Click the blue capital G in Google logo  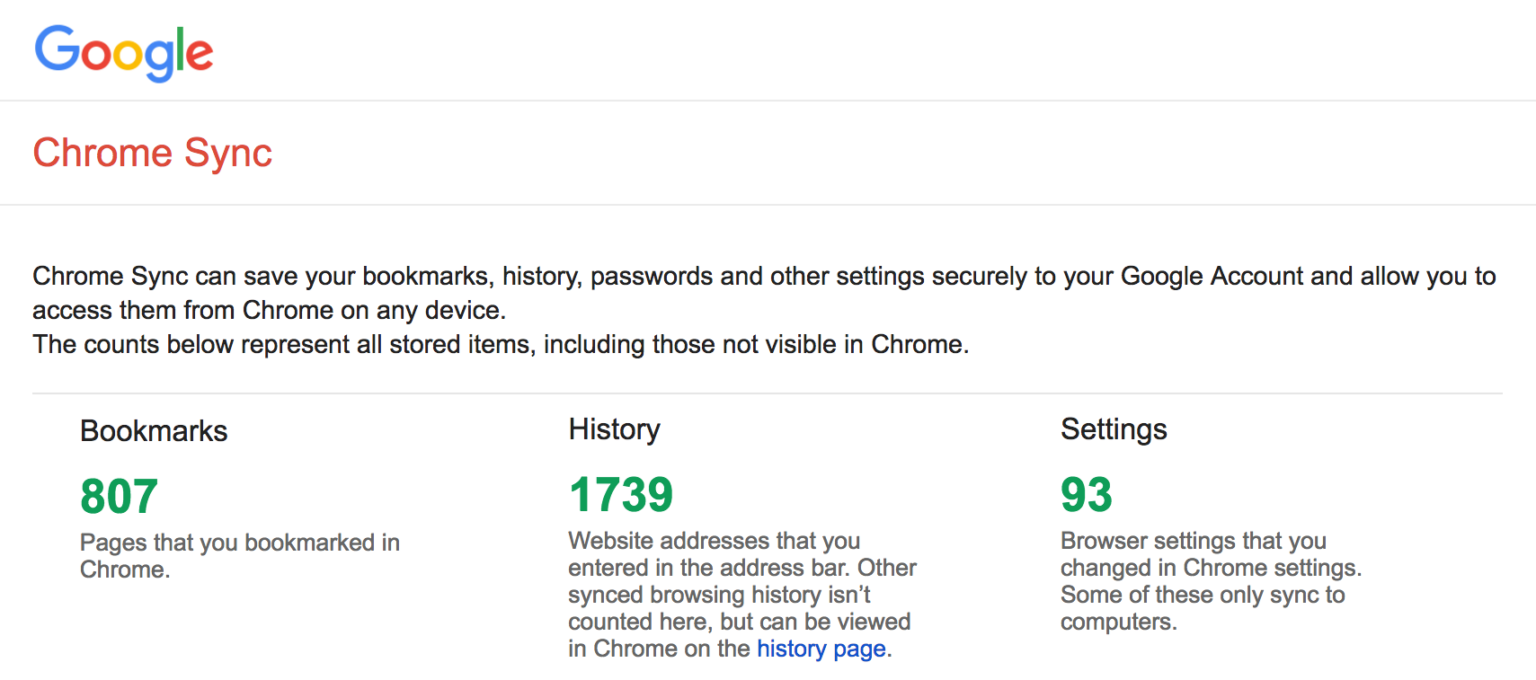click(x=57, y=50)
